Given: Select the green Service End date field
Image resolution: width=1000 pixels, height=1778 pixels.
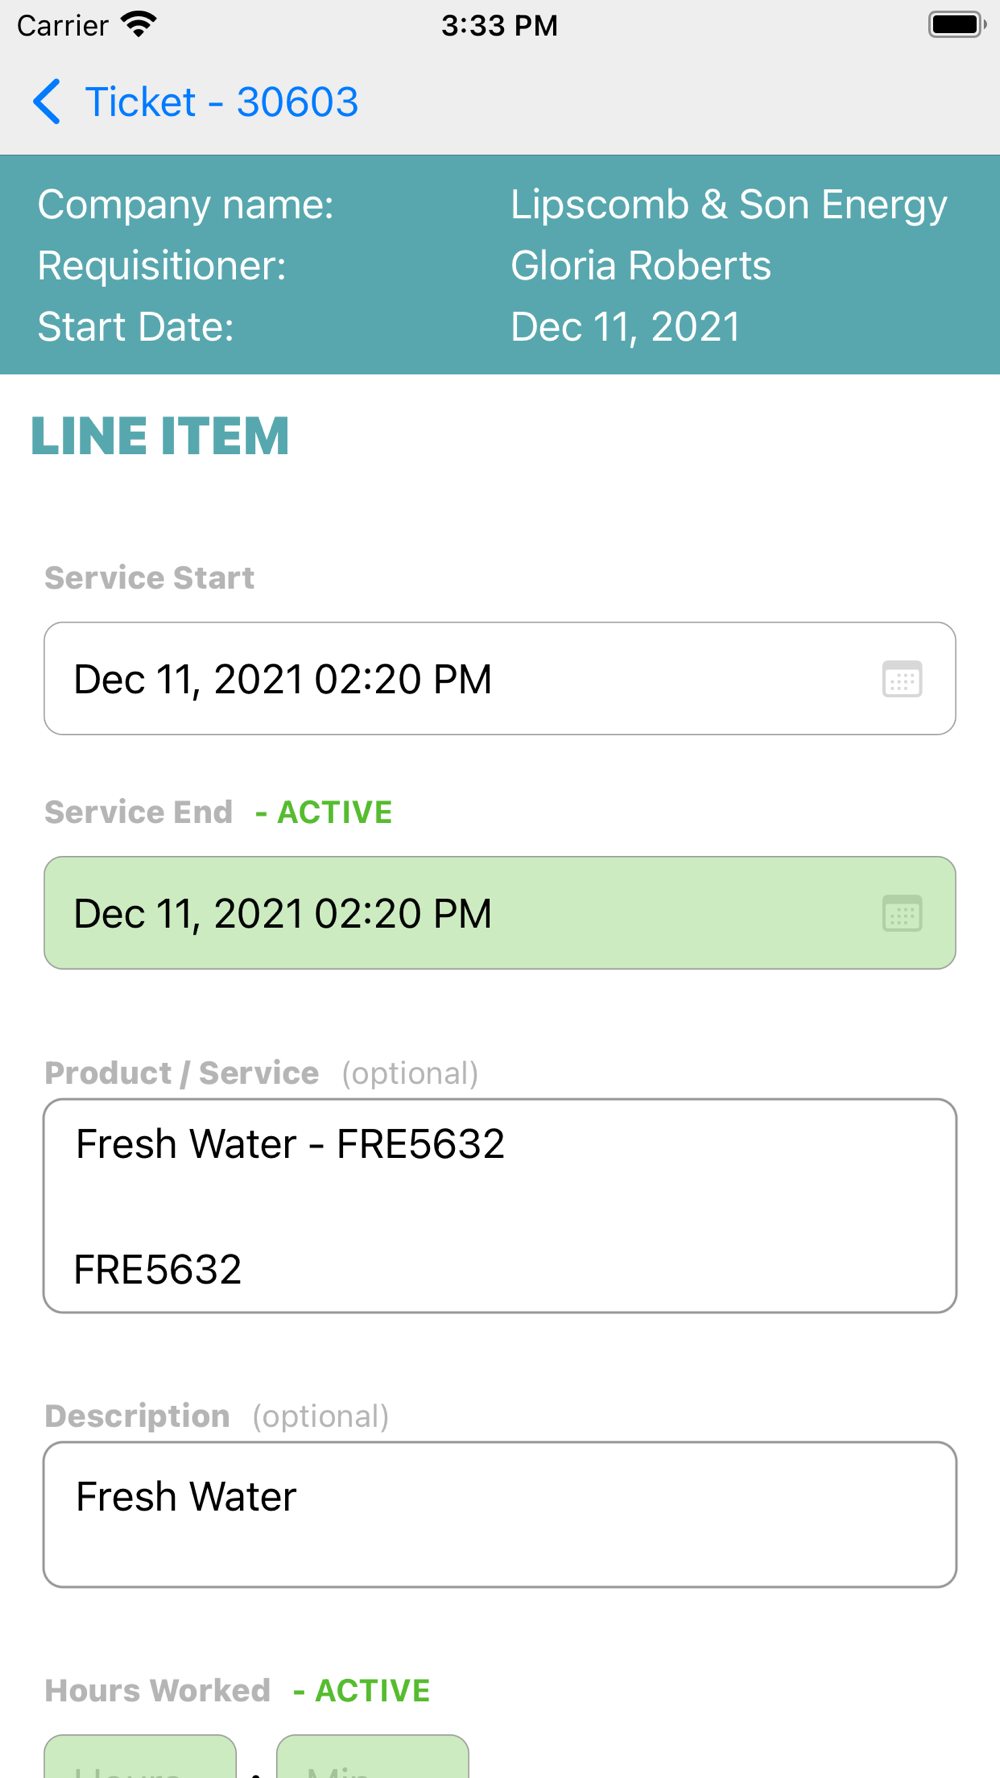Looking at the screenshot, I should coord(500,913).
